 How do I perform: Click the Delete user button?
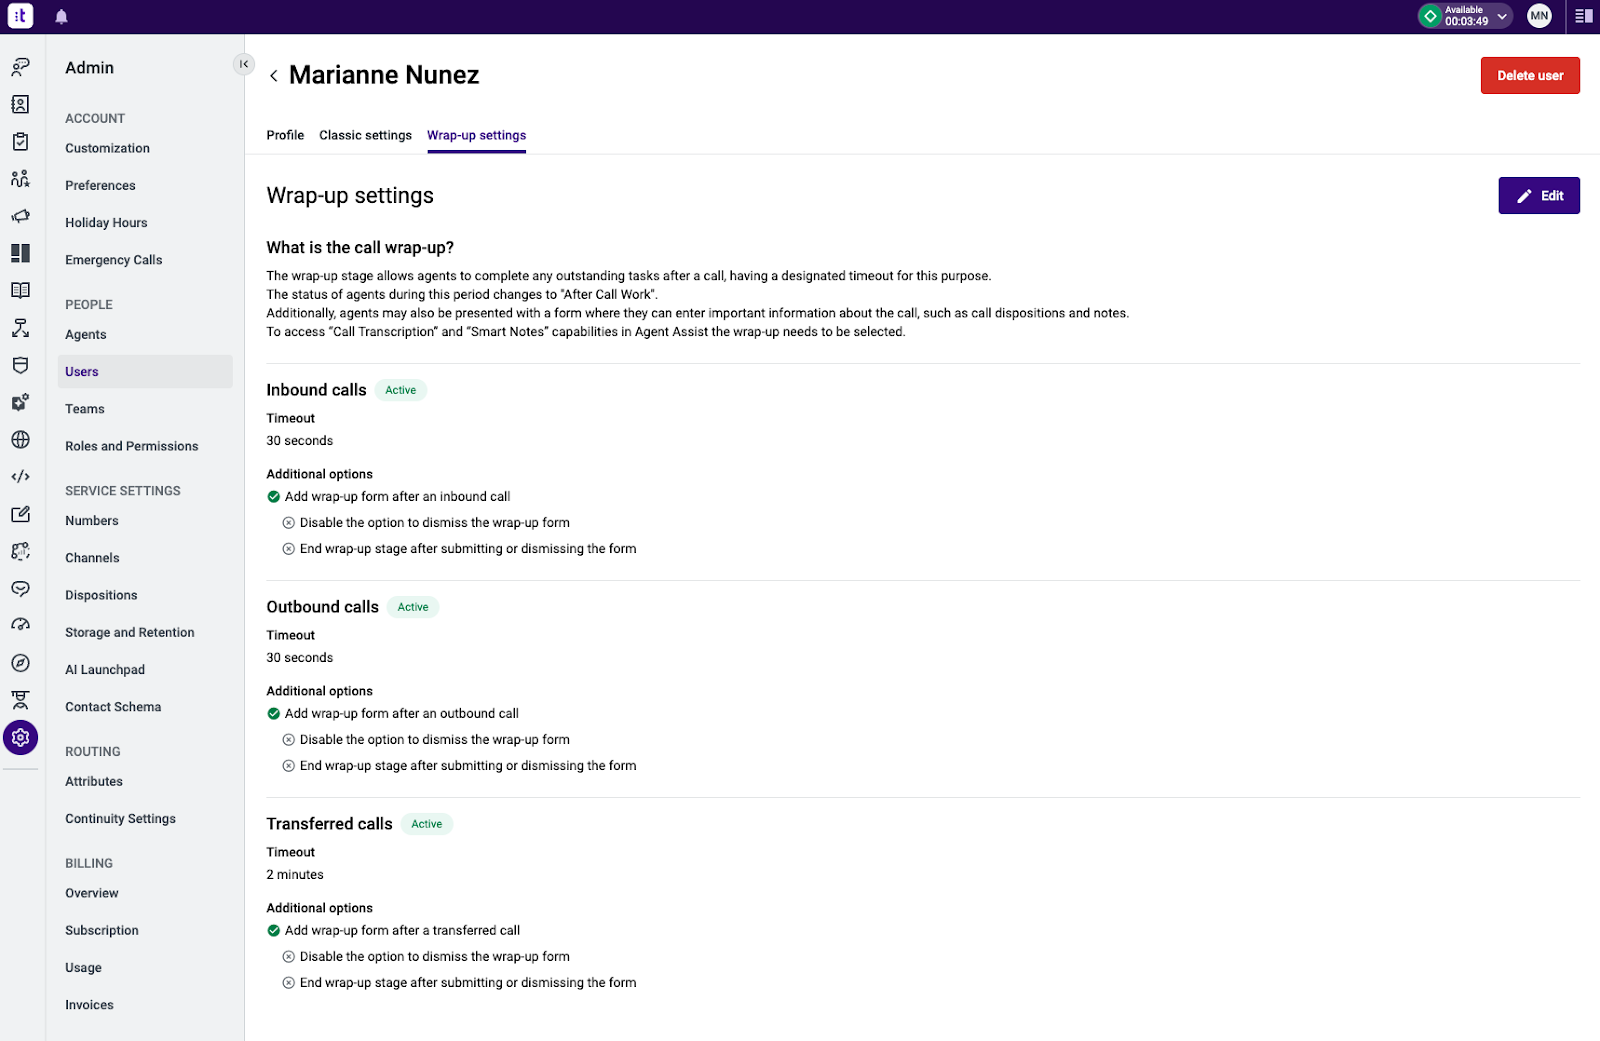tap(1529, 75)
